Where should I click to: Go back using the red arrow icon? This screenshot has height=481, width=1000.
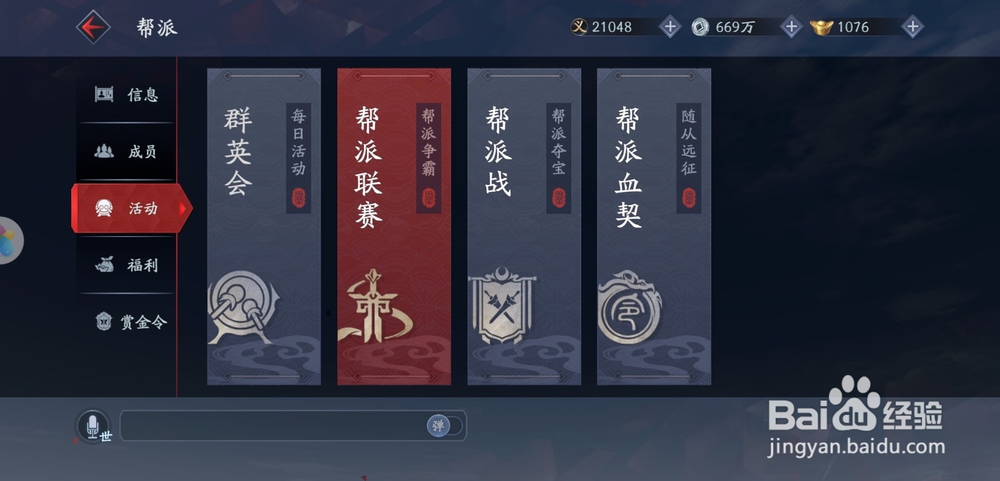point(93,27)
